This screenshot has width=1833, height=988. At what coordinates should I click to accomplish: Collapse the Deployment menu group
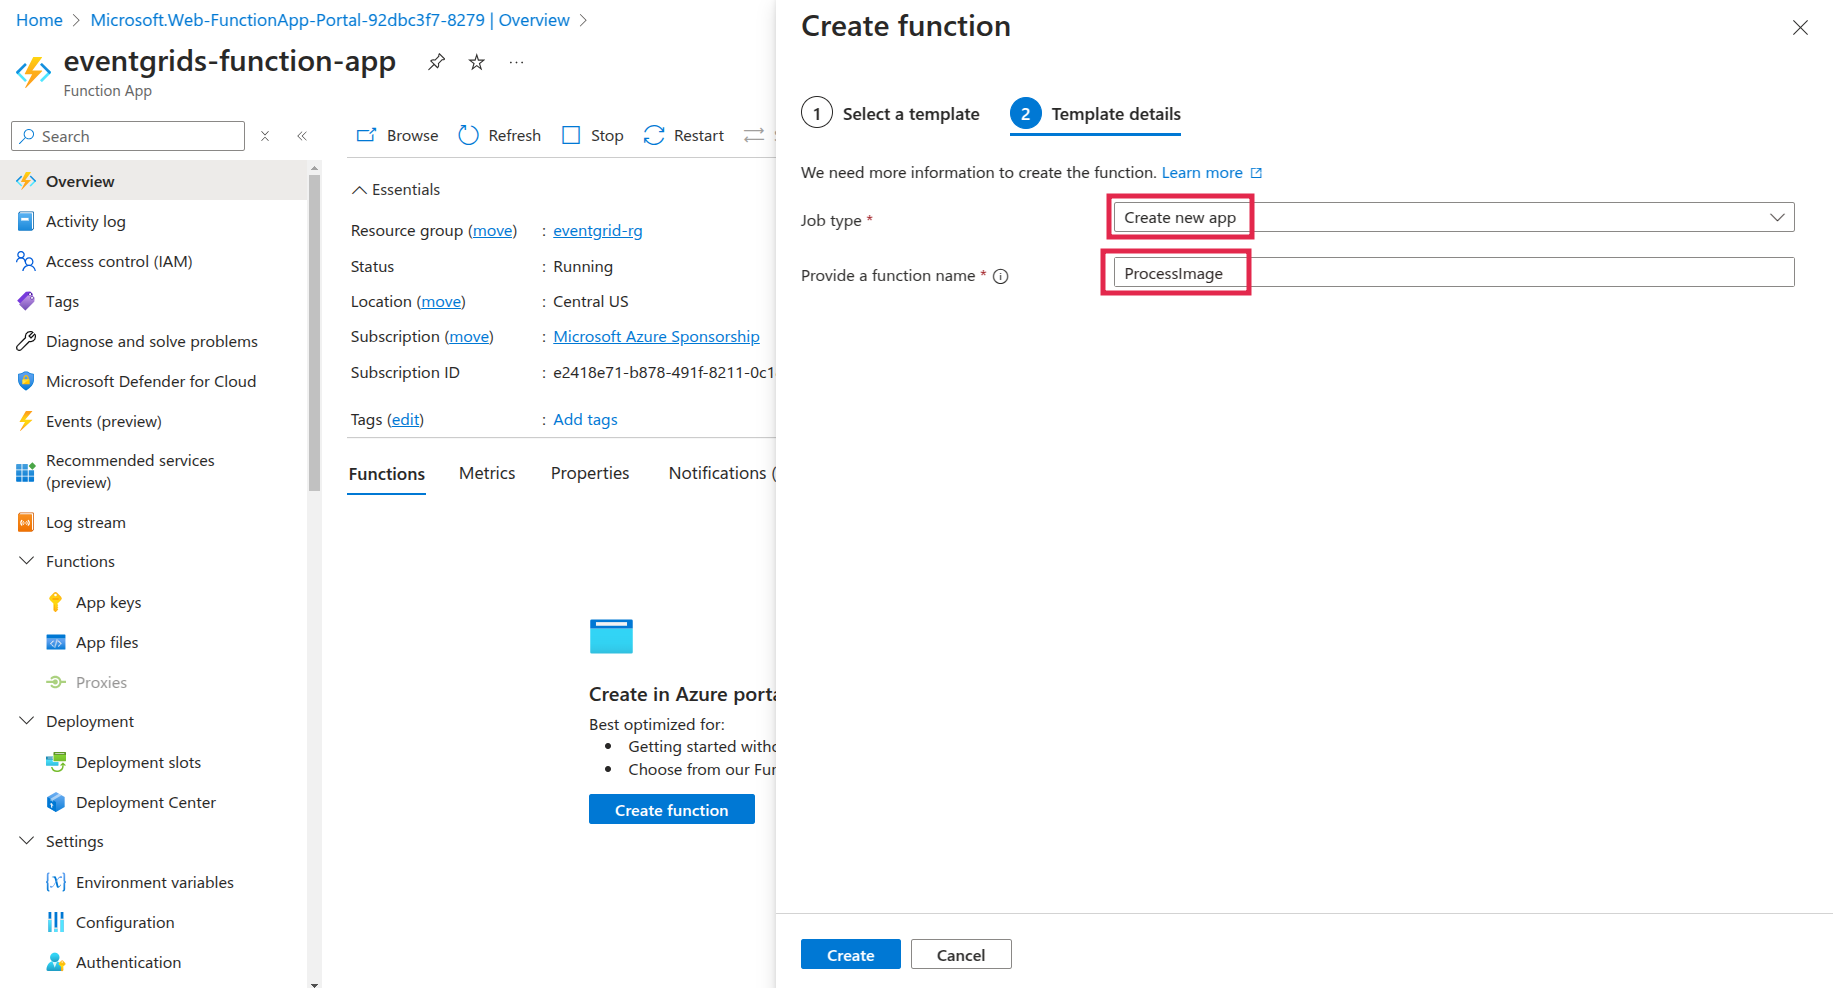(27, 721)
